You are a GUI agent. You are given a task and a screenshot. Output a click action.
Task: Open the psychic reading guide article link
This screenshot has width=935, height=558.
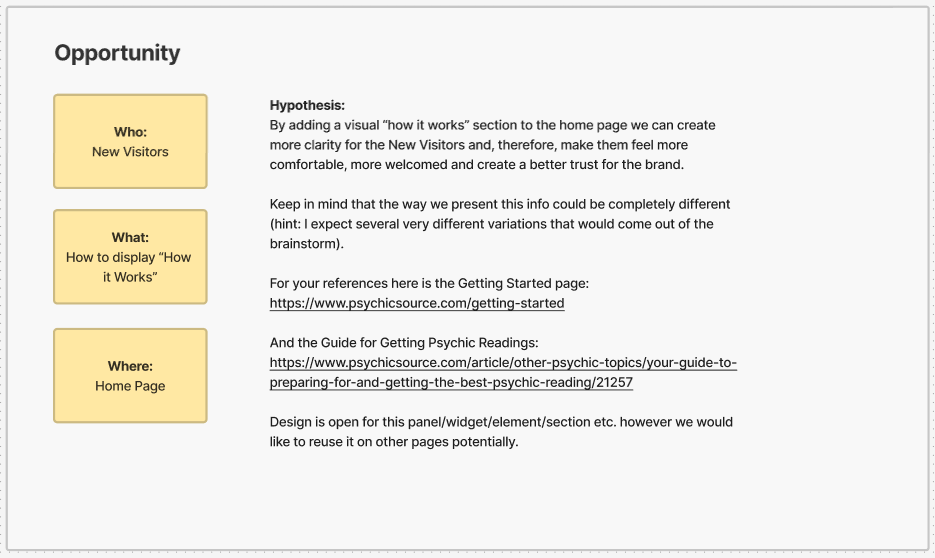[503, 372]
